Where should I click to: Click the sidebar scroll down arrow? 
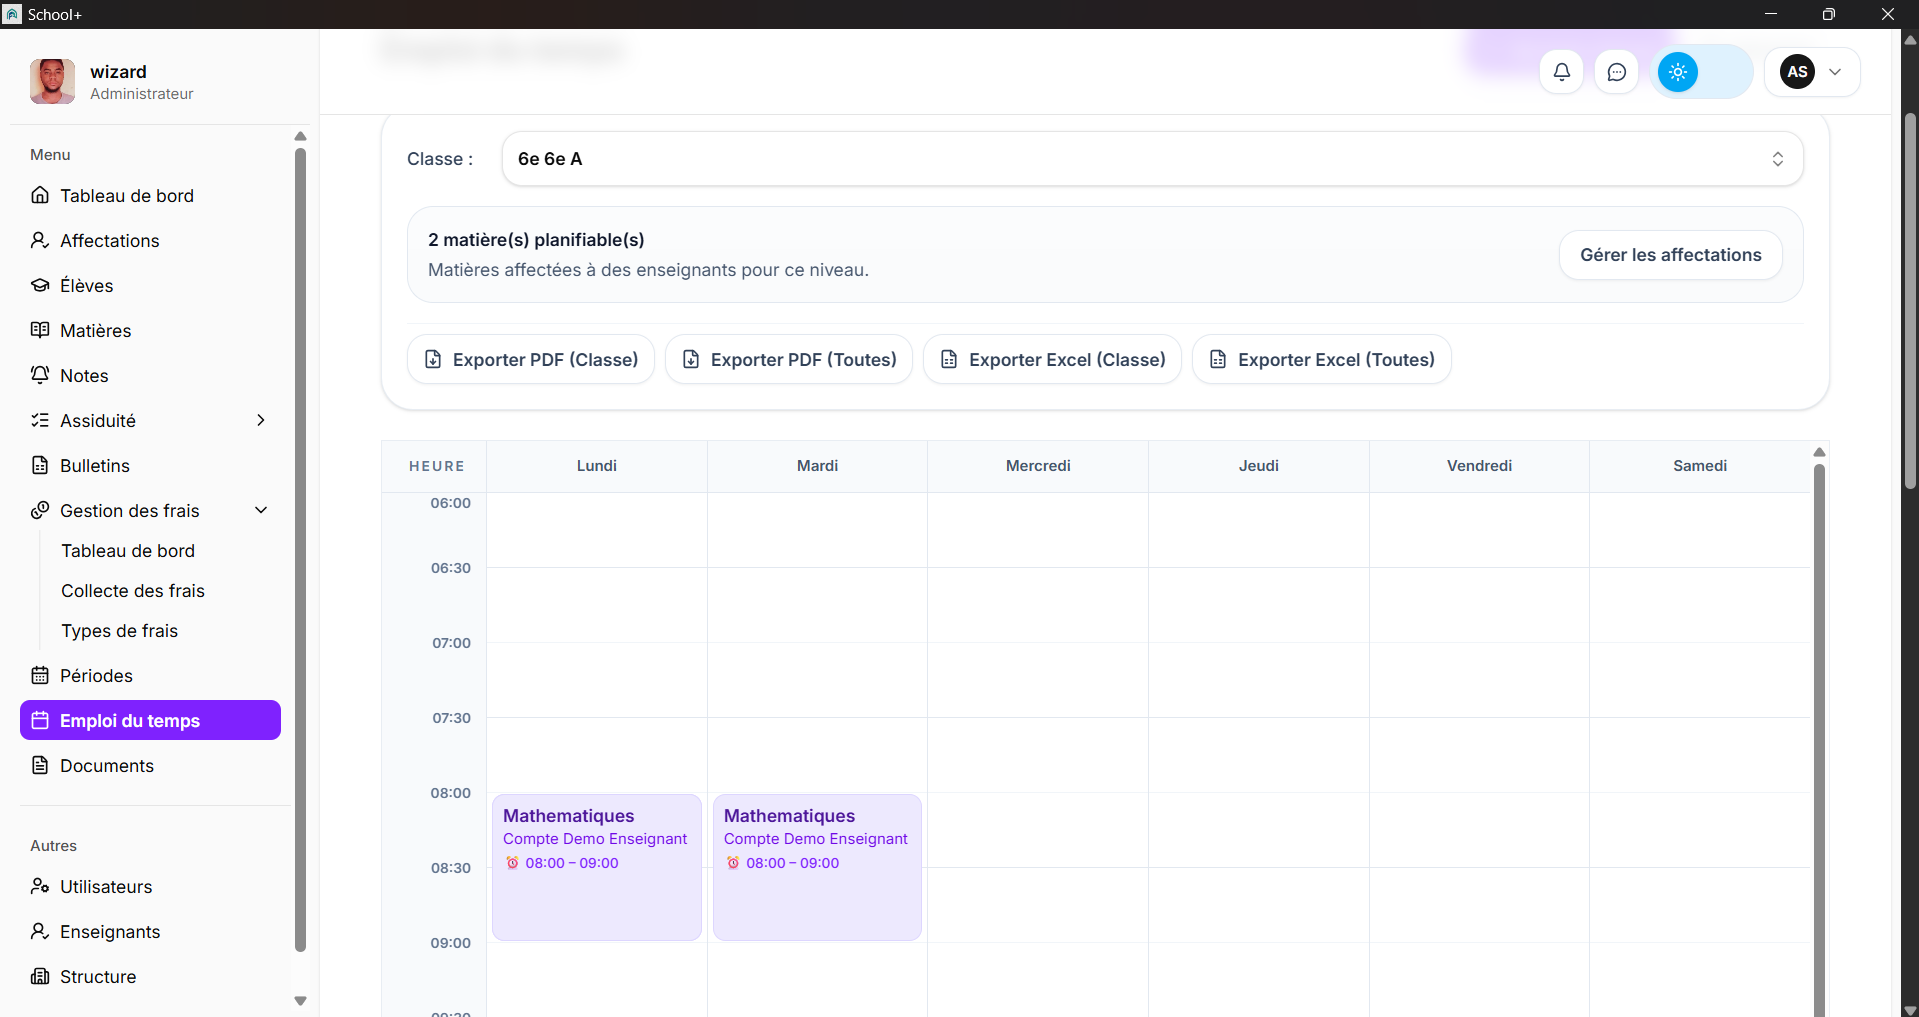click(300, 1001)
